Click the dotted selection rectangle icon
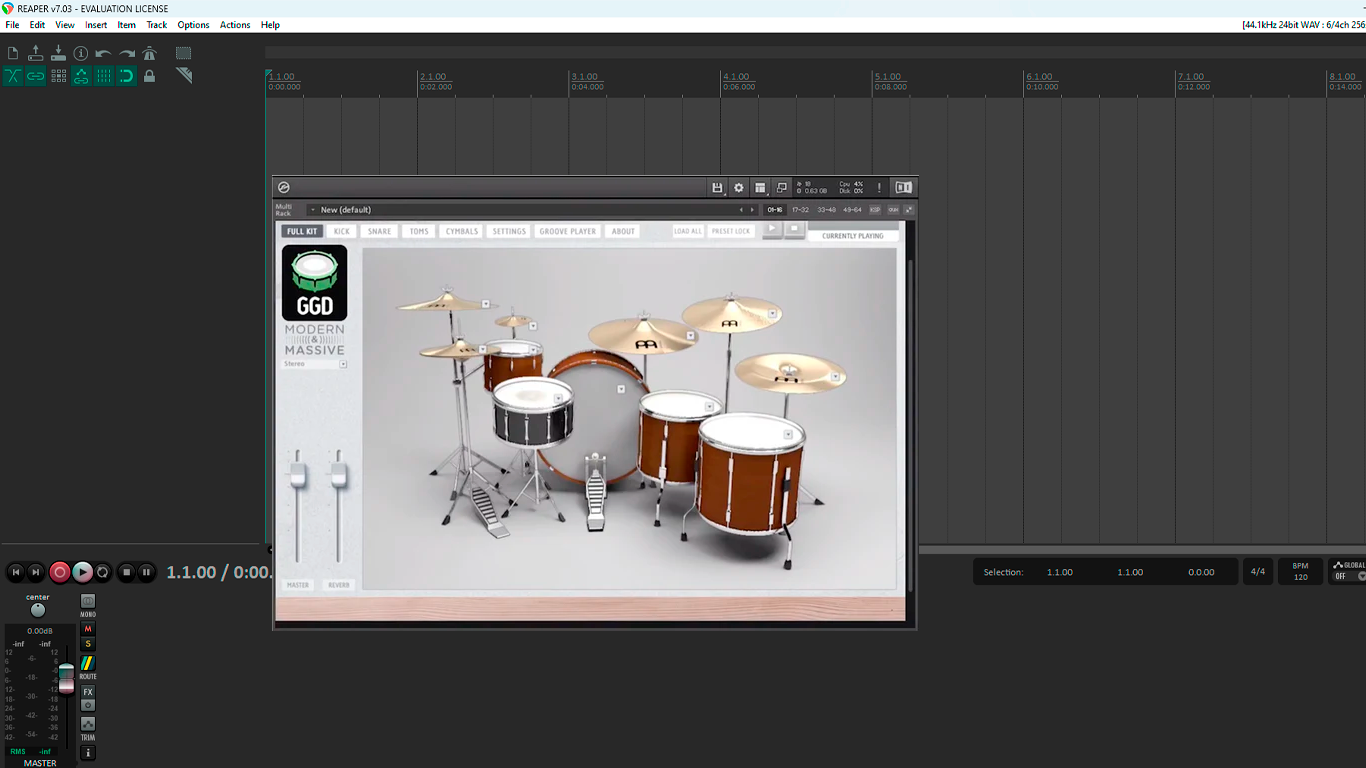 (184, 53)
